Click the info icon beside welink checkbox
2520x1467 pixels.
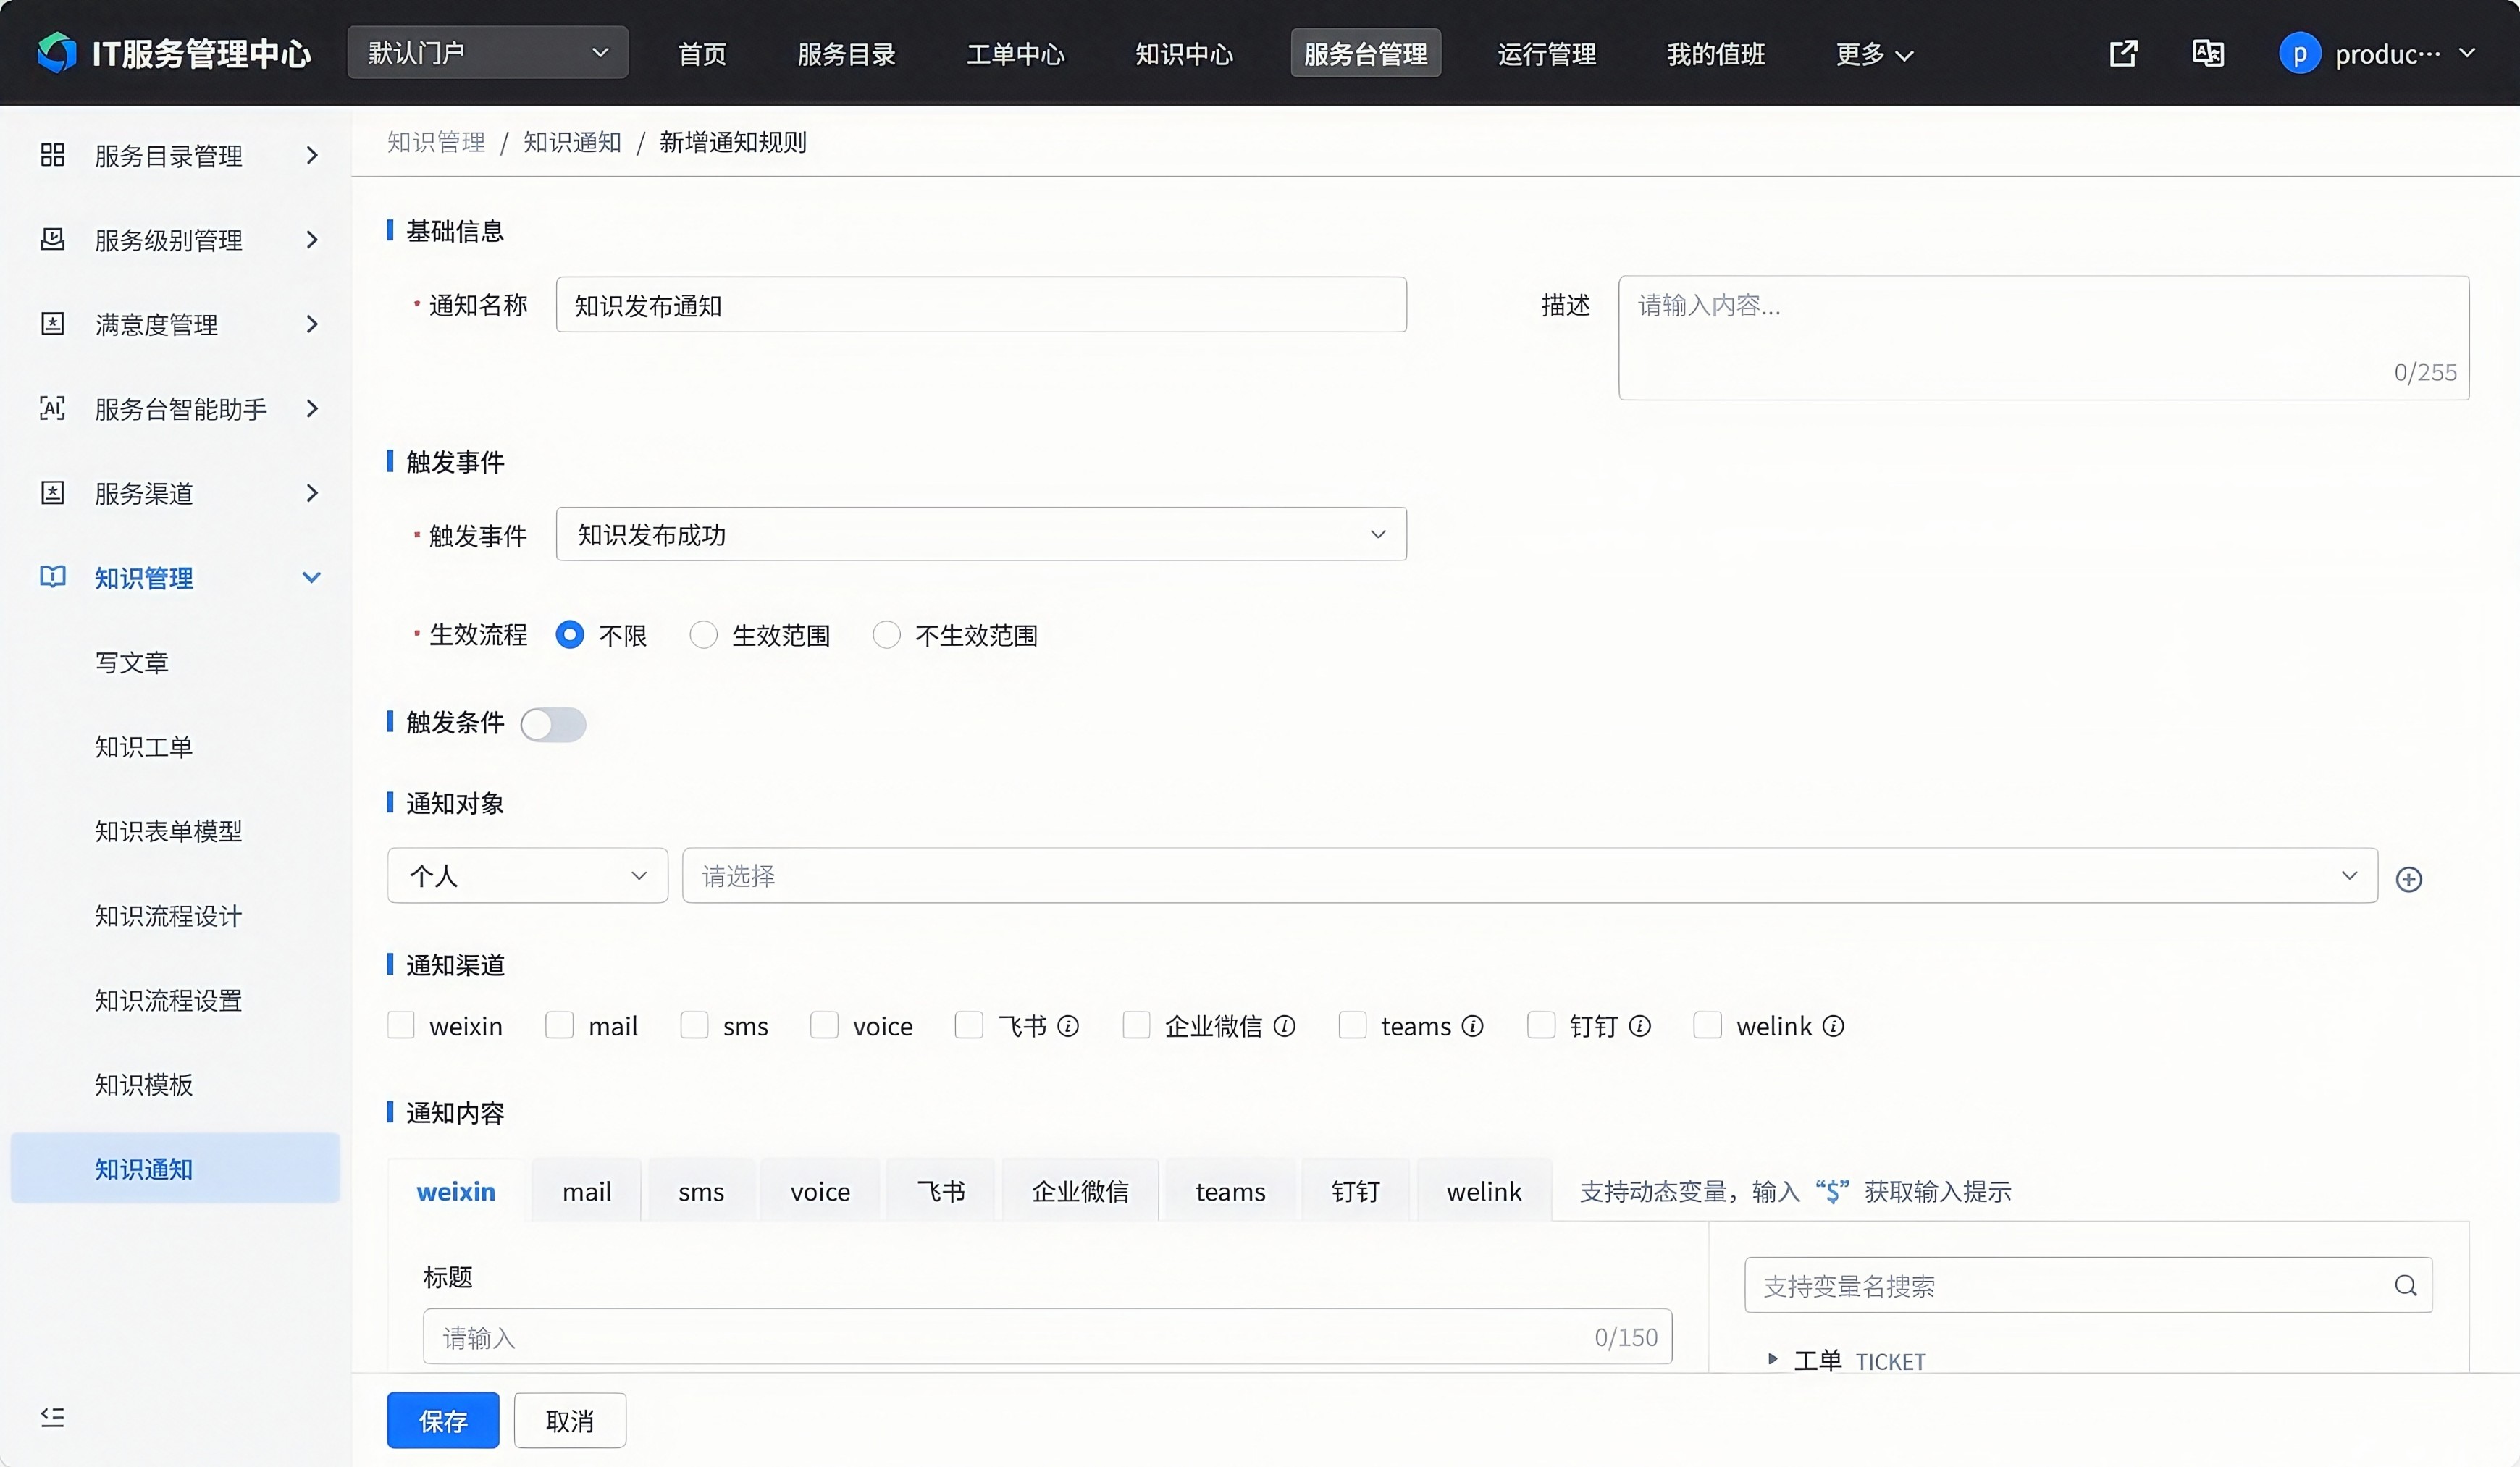coord(1833,1026)
